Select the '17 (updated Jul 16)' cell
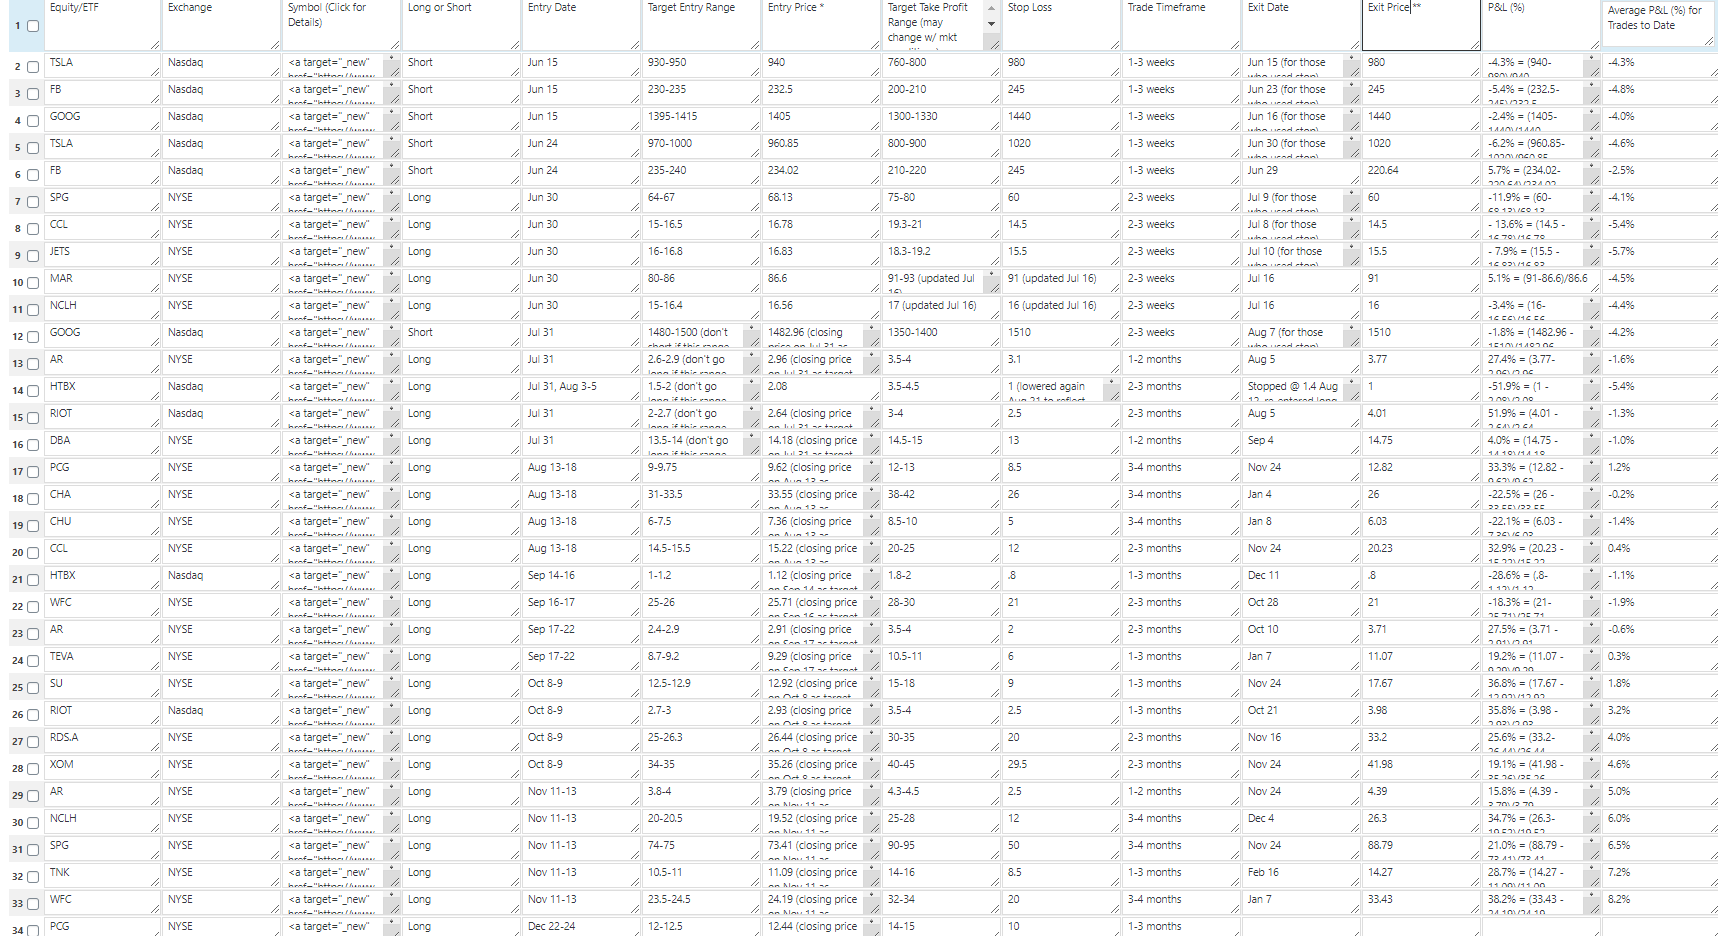Viewport: 1718px width, 936px height. pos(942,309)
